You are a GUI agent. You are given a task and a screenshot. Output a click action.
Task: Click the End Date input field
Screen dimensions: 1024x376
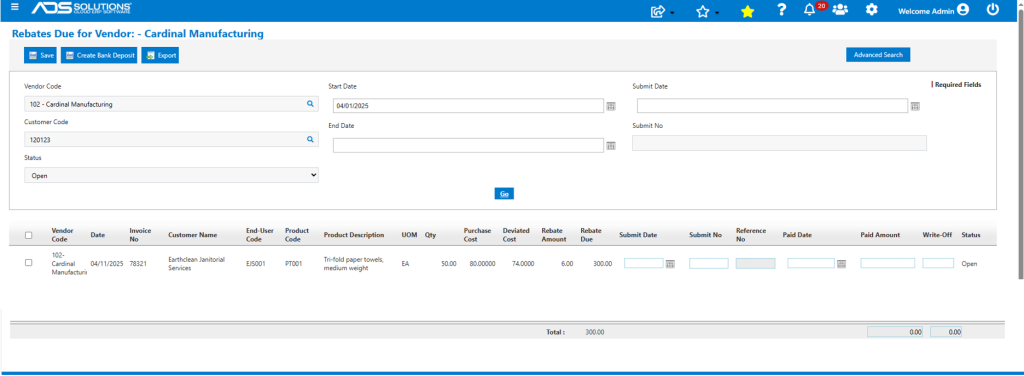[468, 146]
